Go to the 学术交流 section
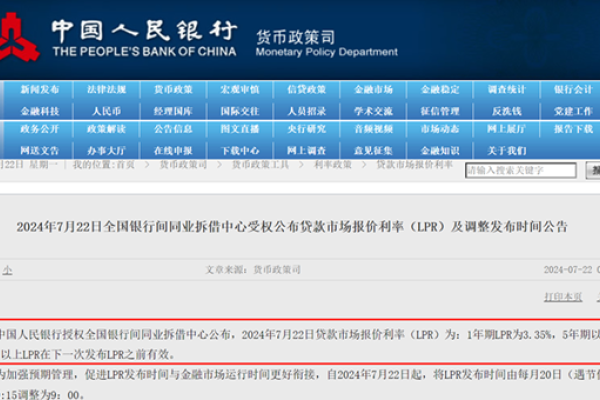 click(373, 111)
